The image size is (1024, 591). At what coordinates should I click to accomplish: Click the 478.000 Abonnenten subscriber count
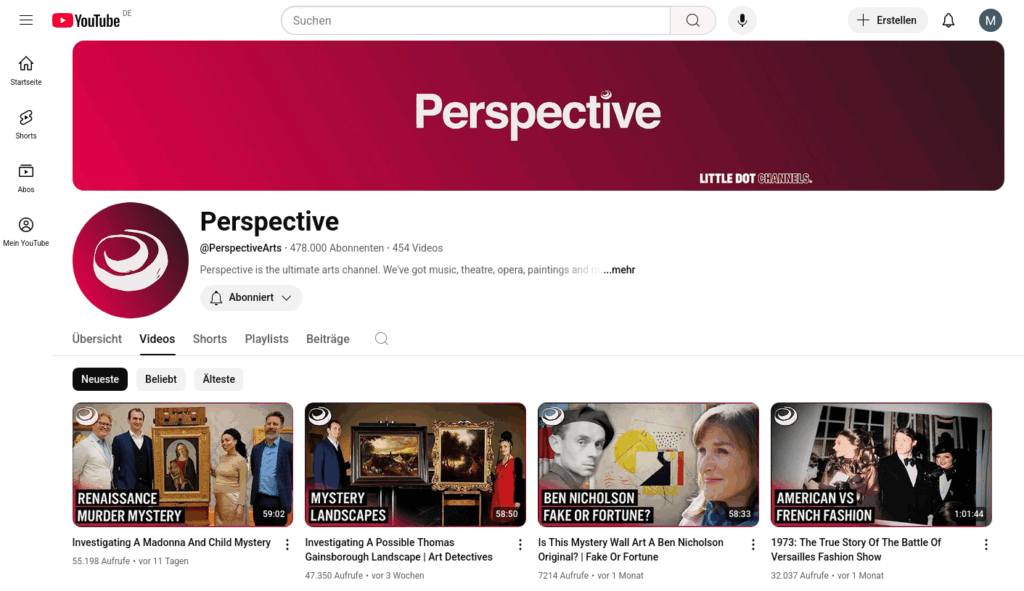coord(337,248)
